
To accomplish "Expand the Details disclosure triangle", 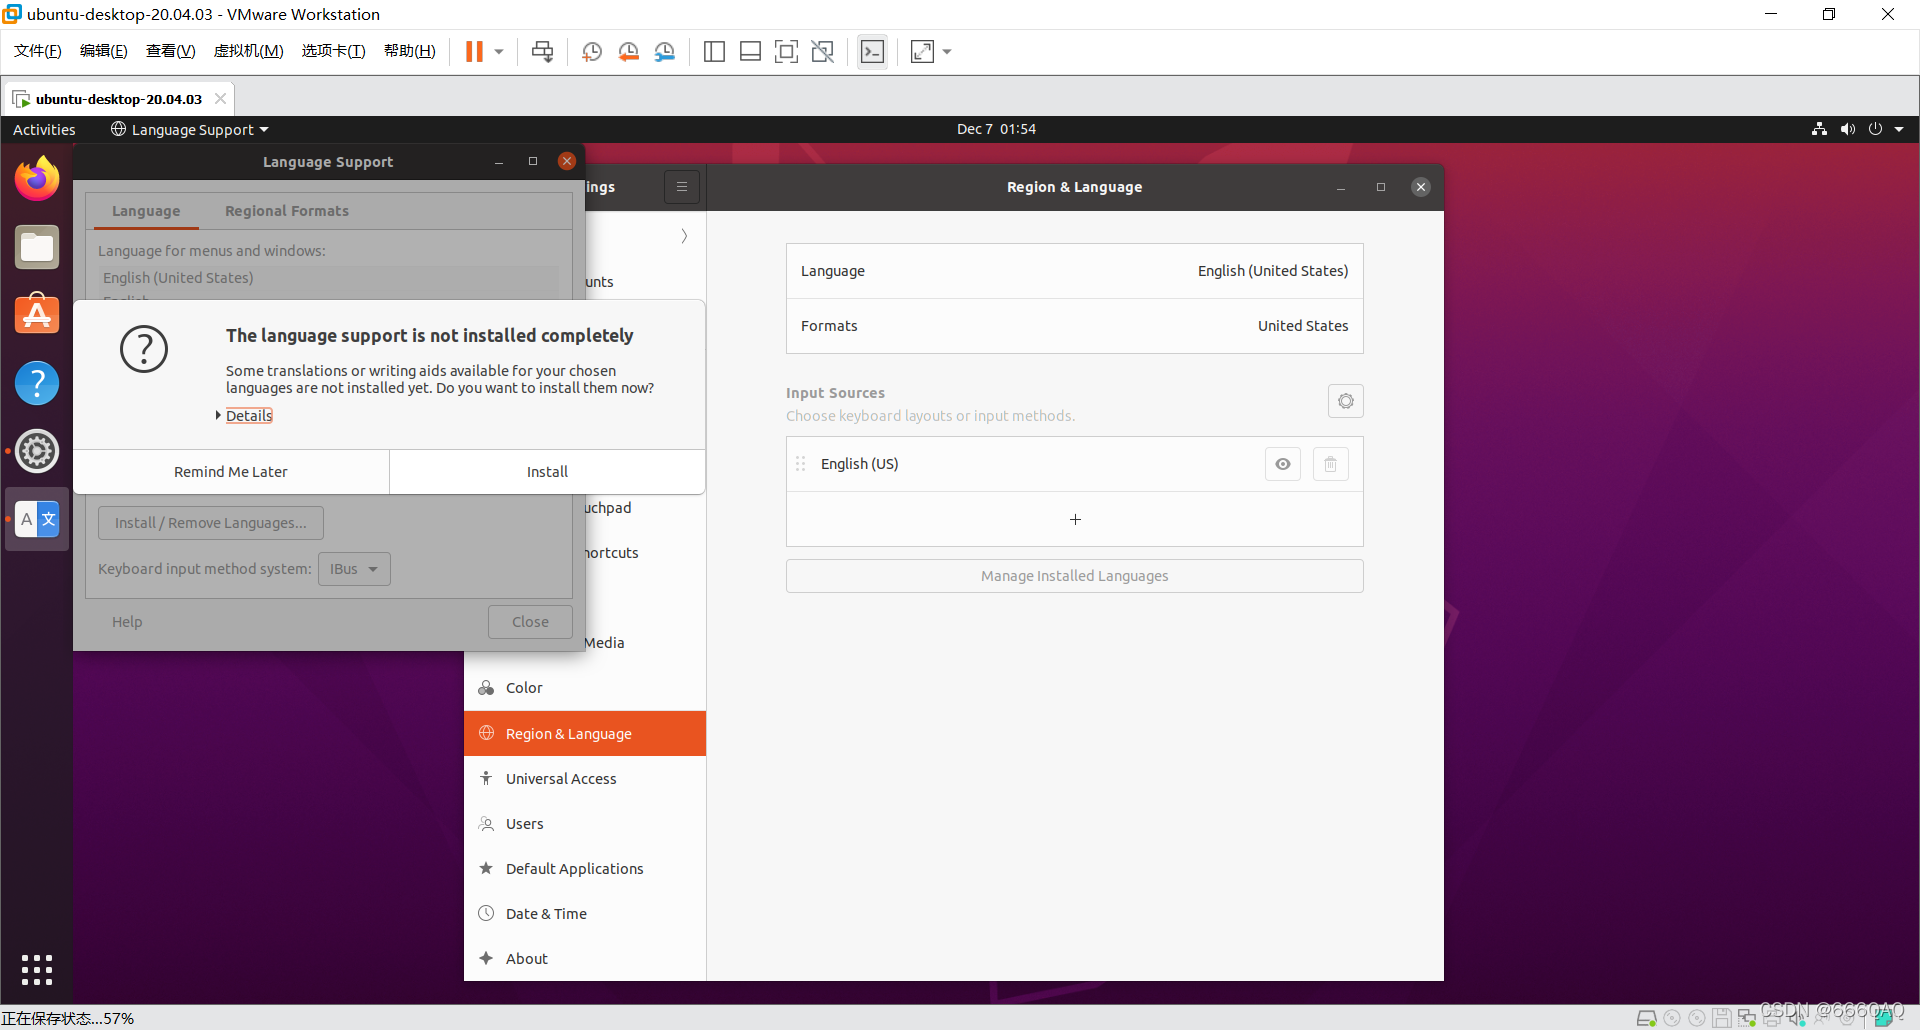I will (218, 415).
